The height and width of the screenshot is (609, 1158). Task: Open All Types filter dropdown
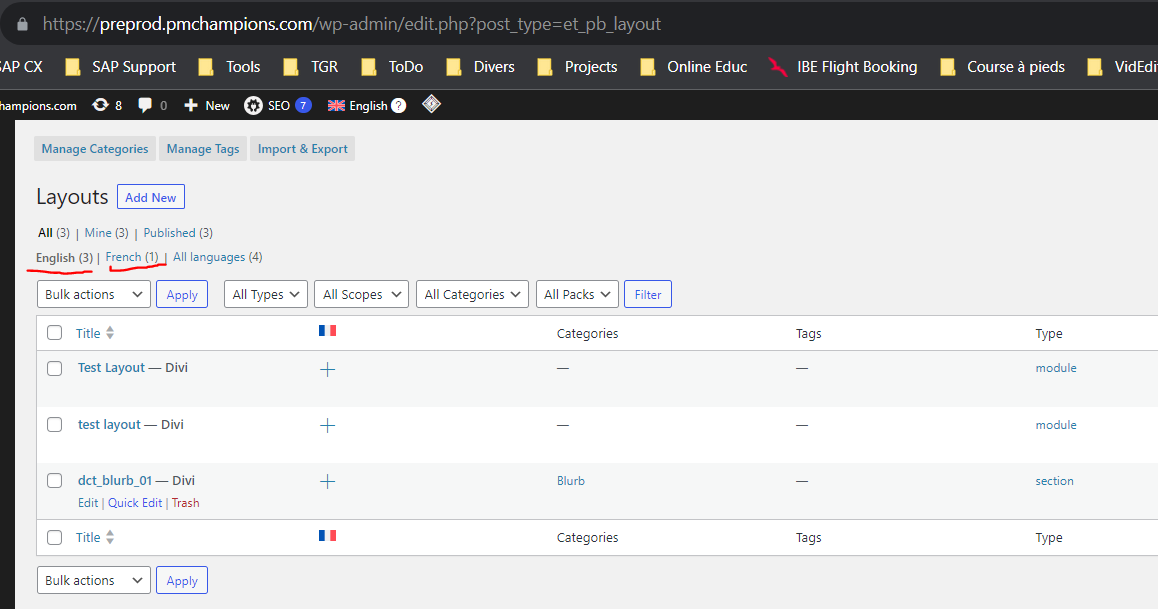[x=266, y=294]
